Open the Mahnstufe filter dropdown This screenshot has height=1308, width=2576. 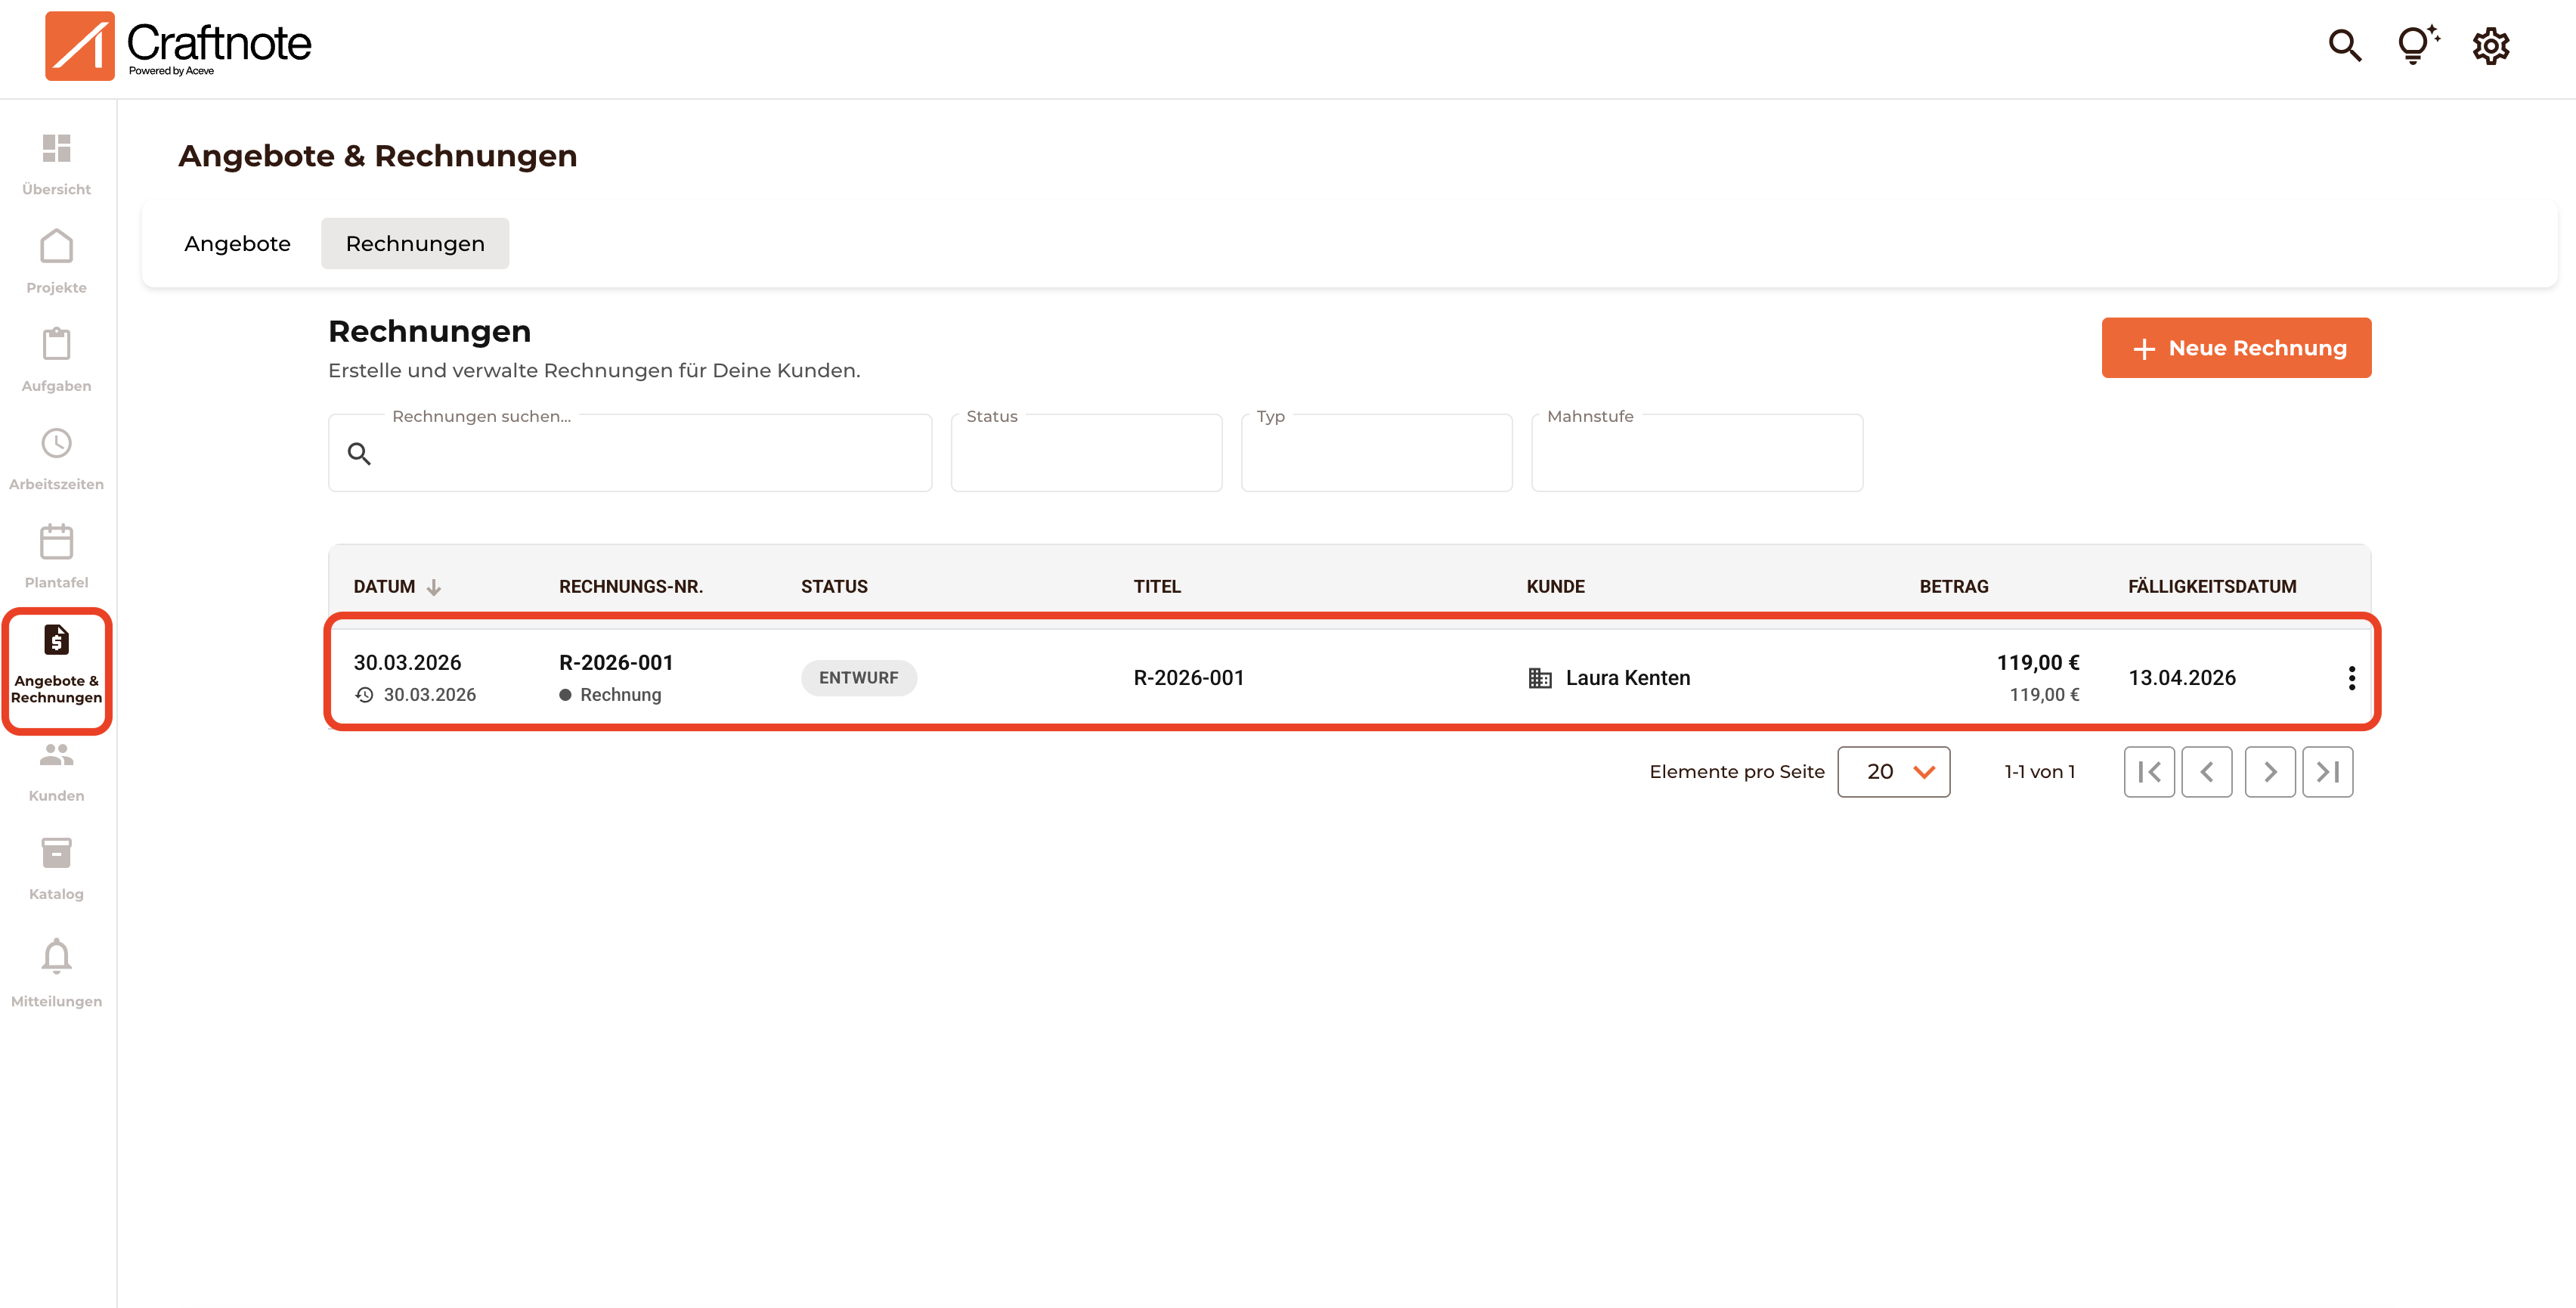[1696, 454]
